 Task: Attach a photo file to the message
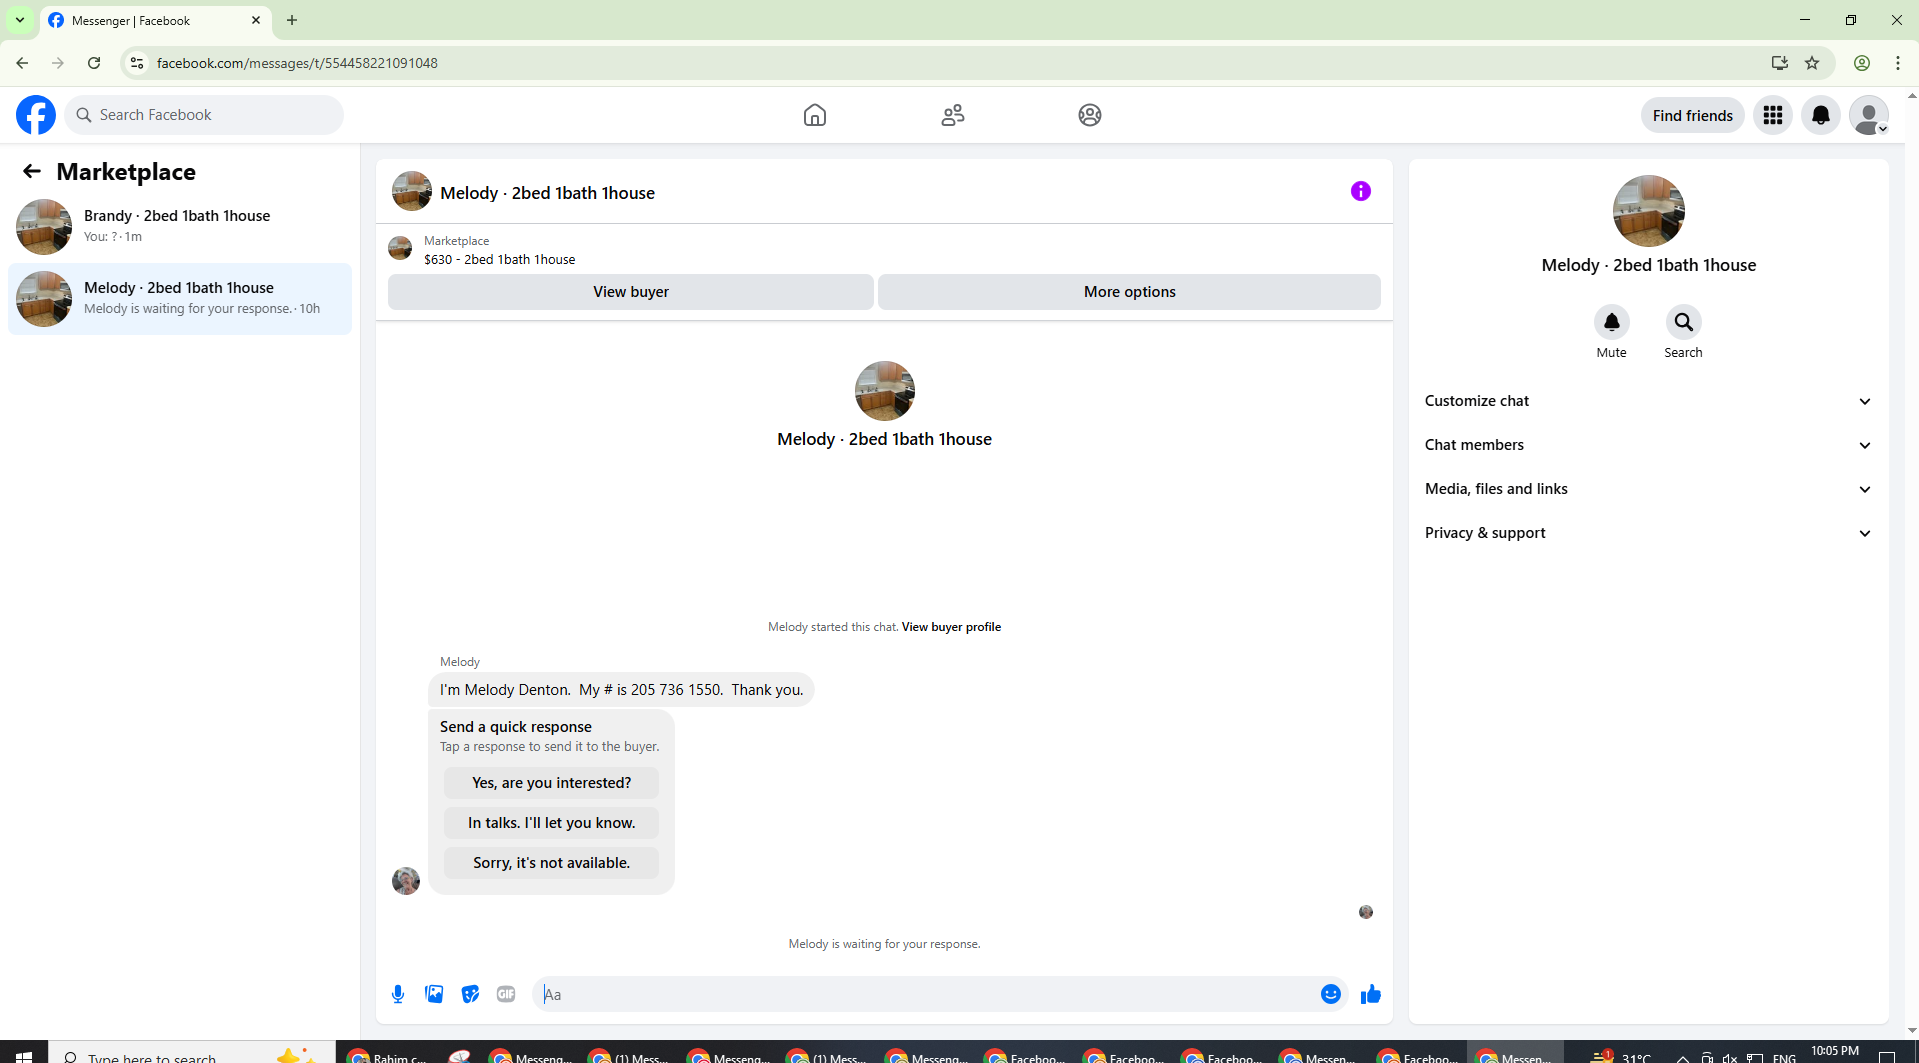[434, 994]
